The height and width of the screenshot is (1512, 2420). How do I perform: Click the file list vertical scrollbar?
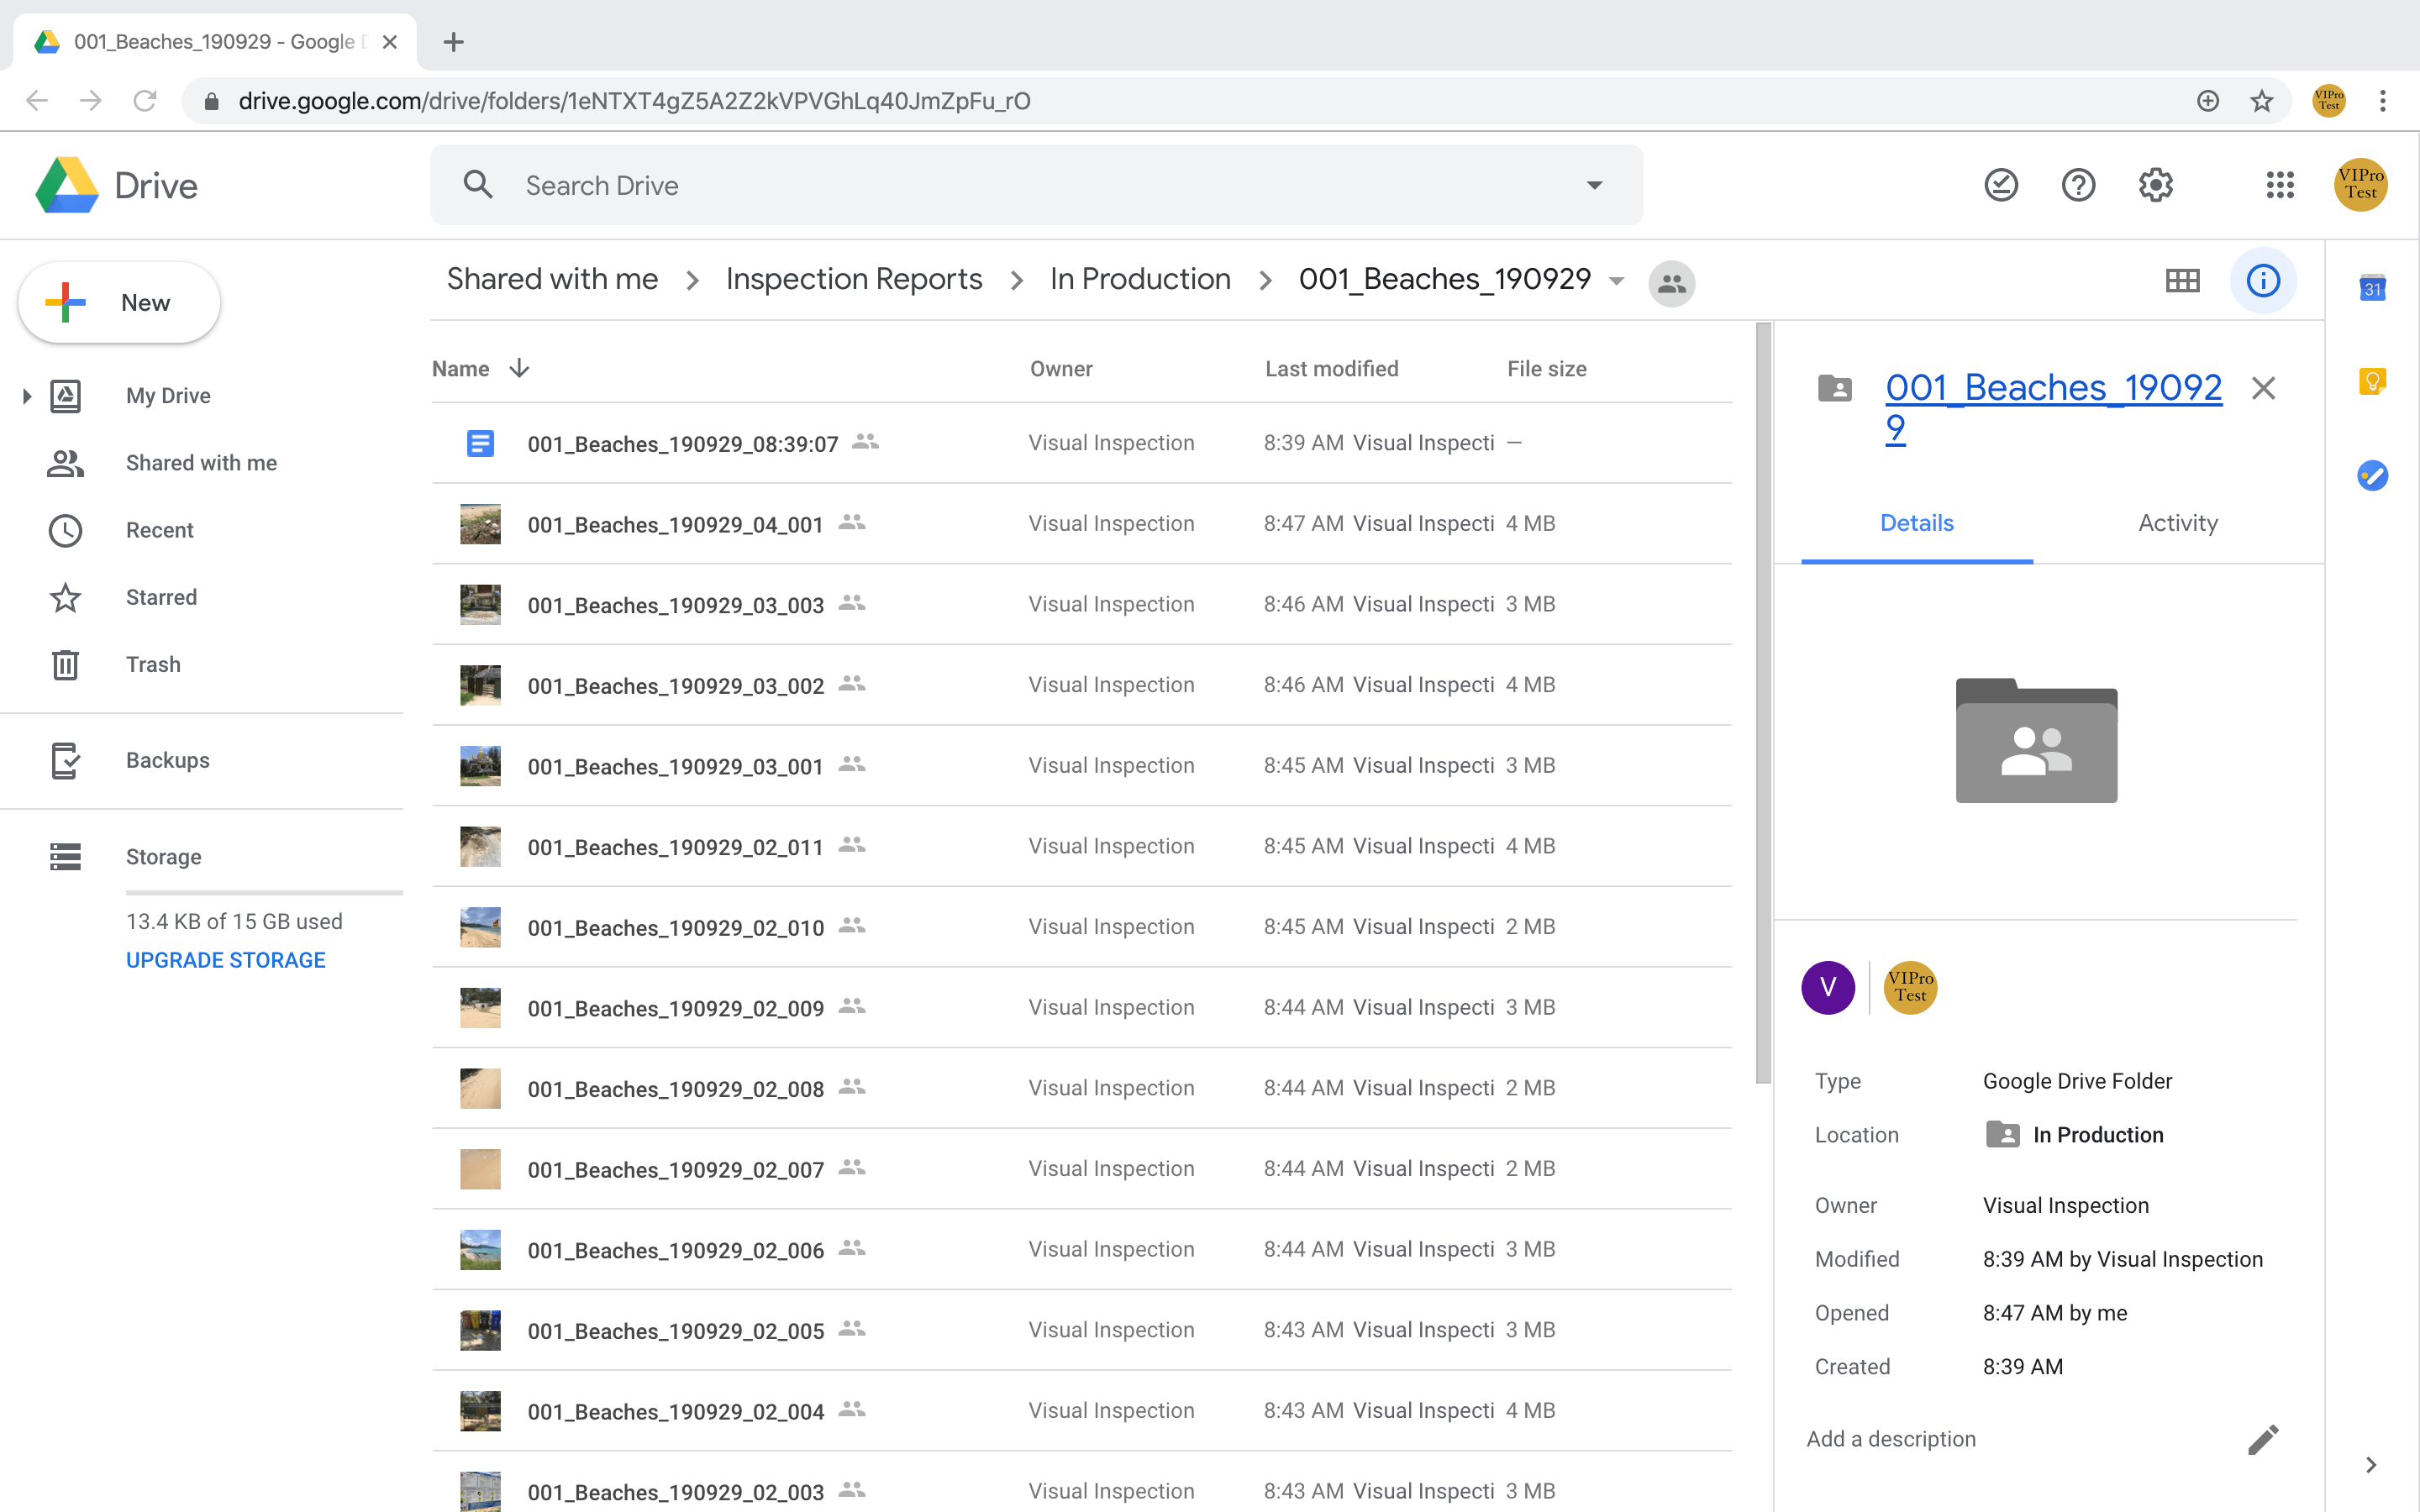pos(1763,702)
